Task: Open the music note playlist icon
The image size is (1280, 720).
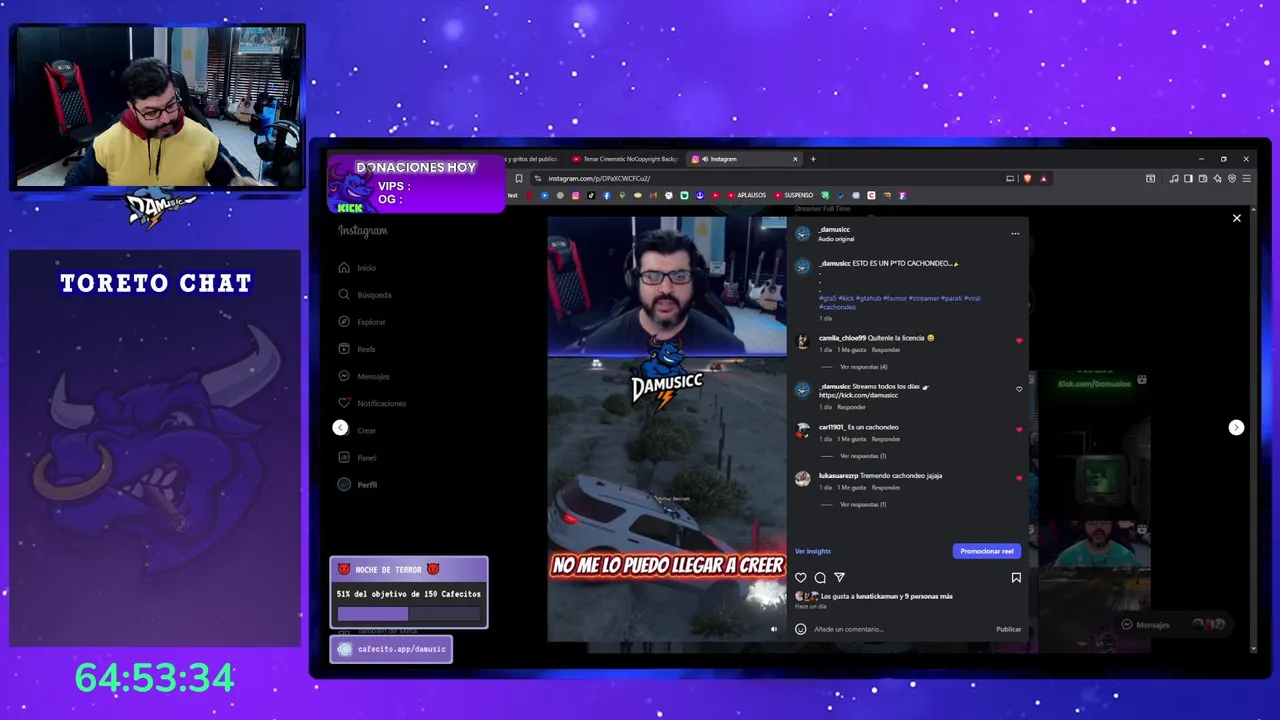Action: (x=1174, y=178)
